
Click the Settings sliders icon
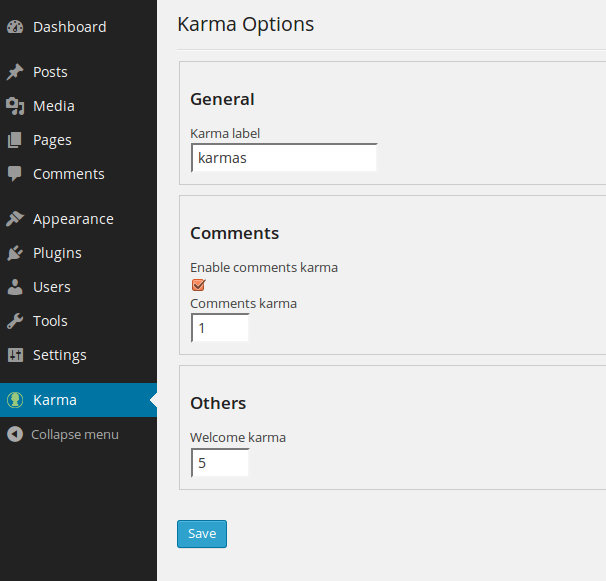(15, 355)
